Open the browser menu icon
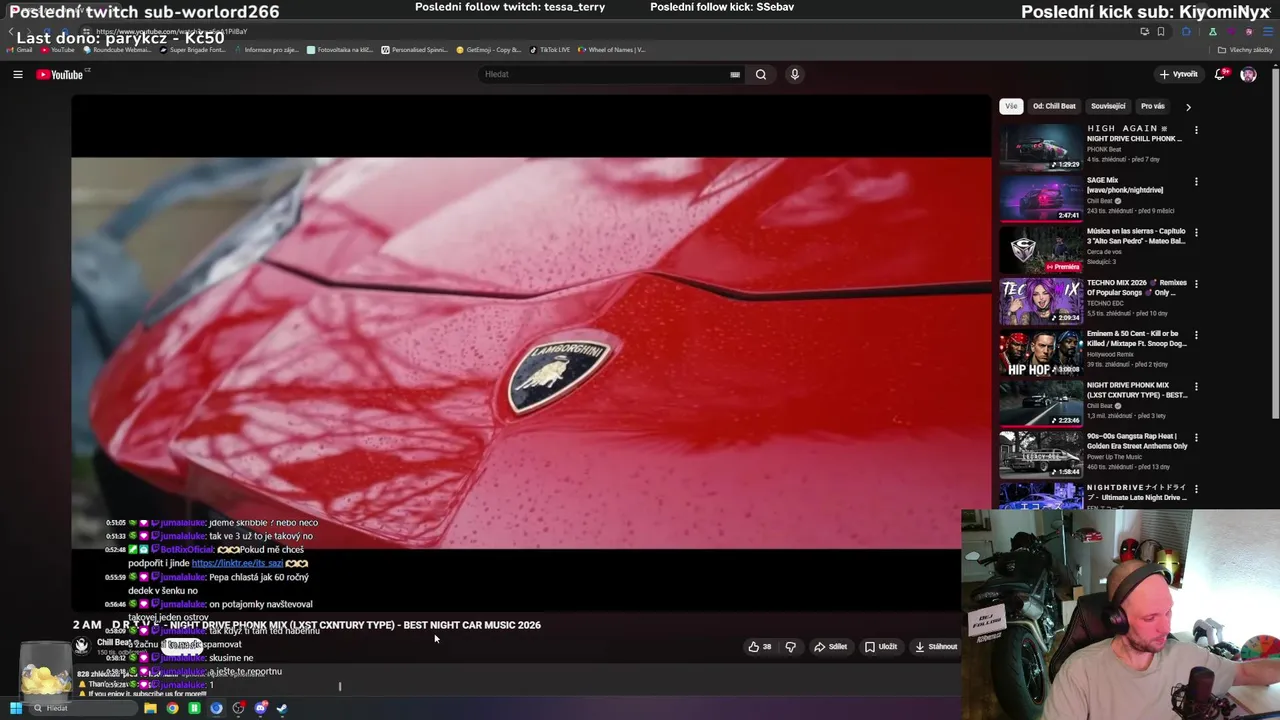 pos(1266,31)
